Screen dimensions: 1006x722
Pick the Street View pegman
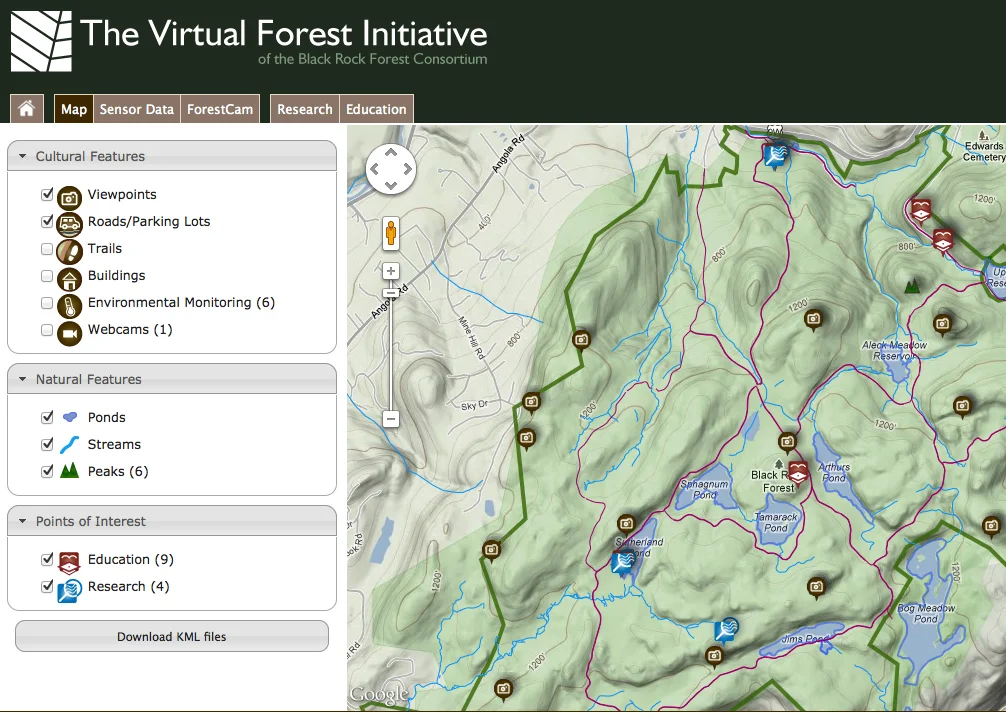point(391,233)
